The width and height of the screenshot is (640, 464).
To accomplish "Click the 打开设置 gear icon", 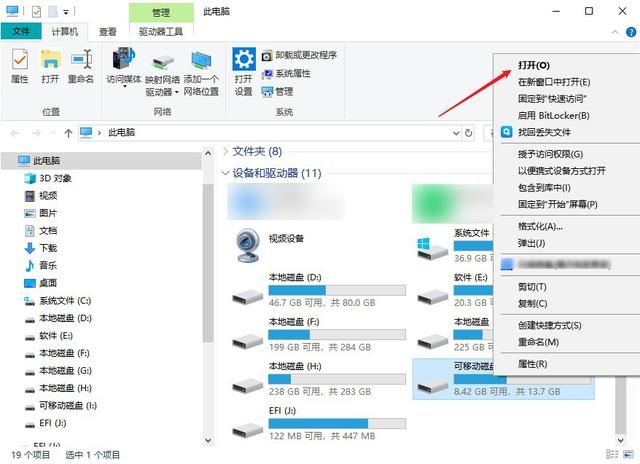I will (244, 59).
